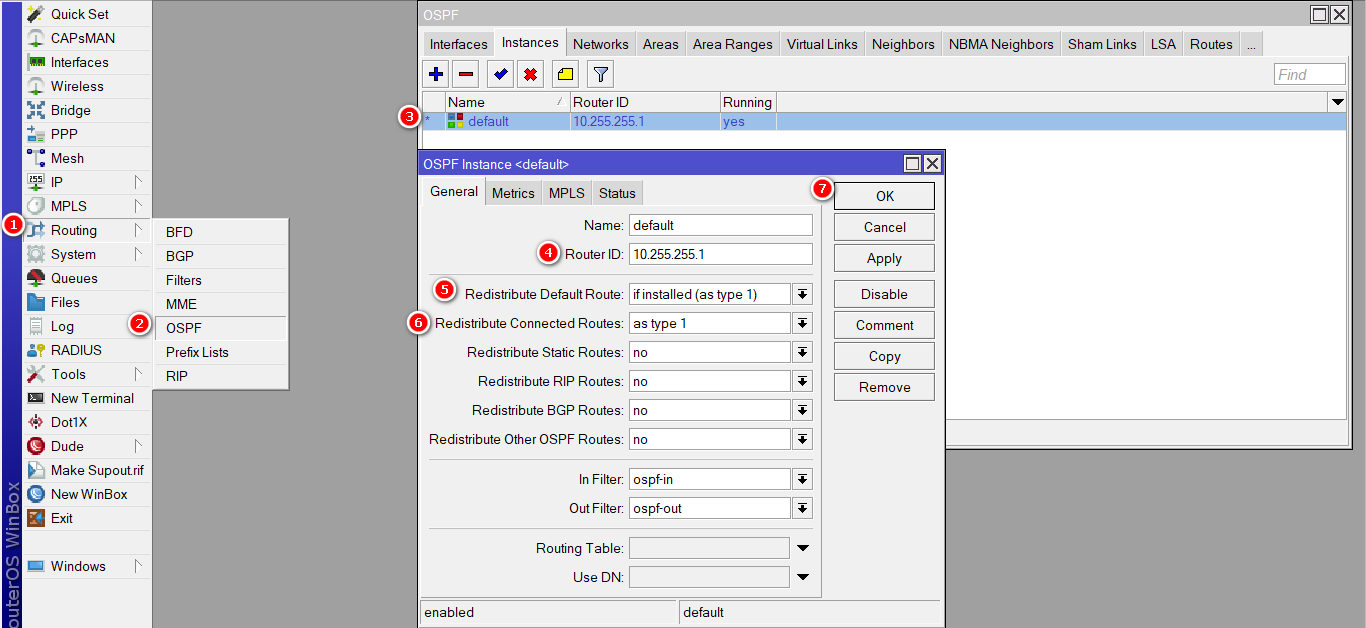1366x628 pixels.
Task: Select BGP in Routing submenu
Action: [x=180, y=256]
